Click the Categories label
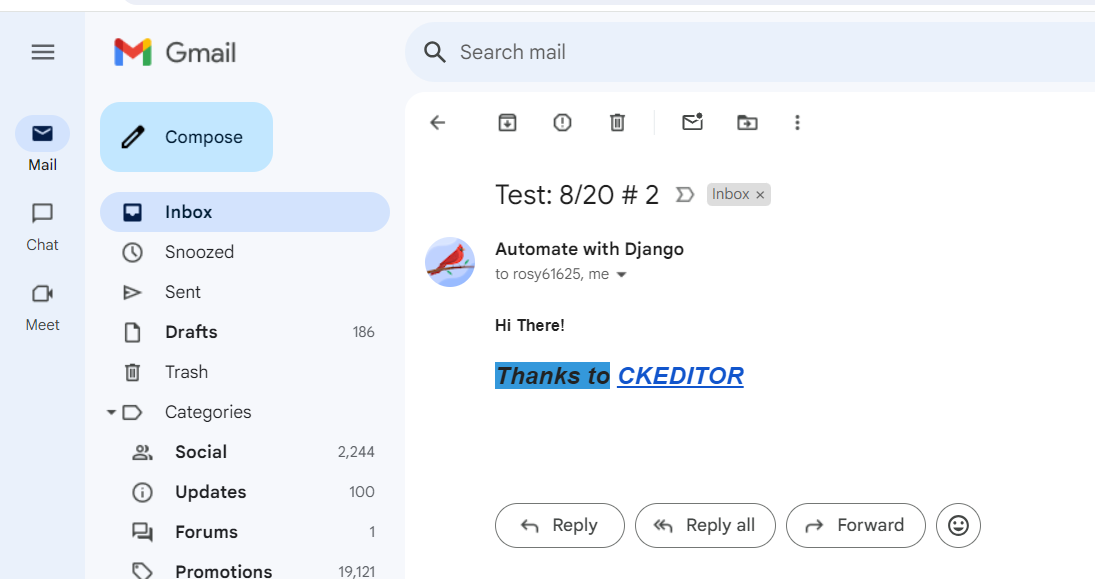 [208, 412]
